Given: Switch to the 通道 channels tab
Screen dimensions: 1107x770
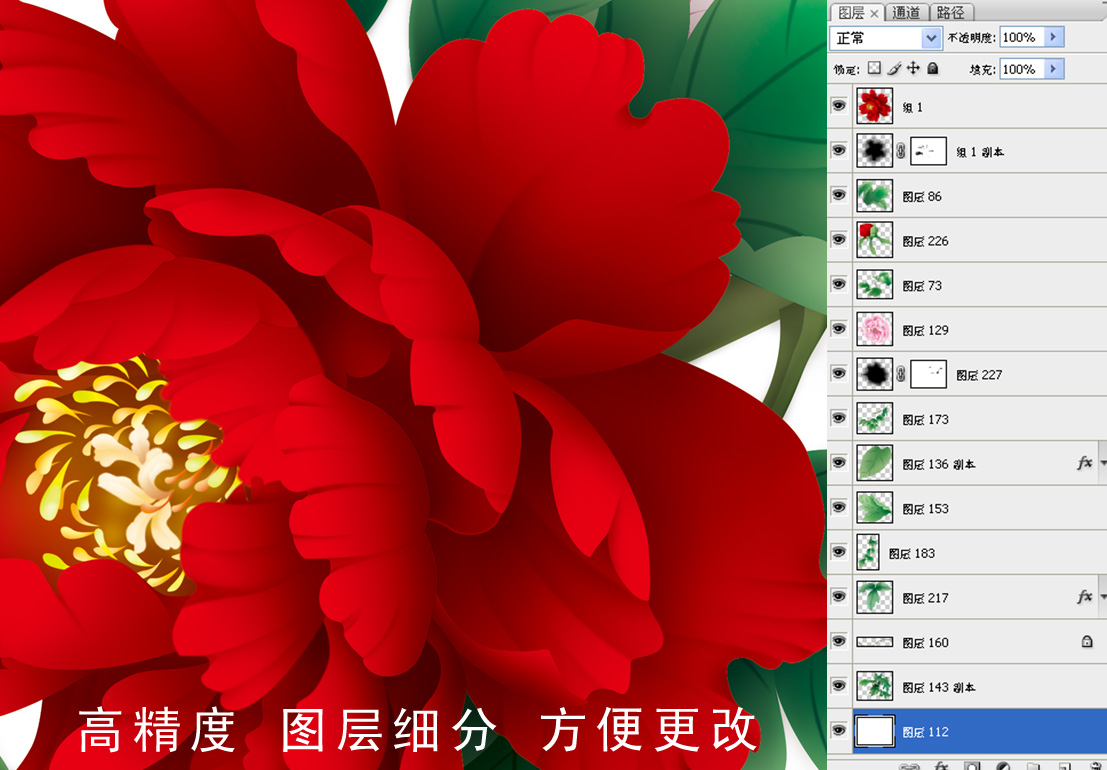Looking at the screenshot, I should pyautogui.click(x=906, y=13).
